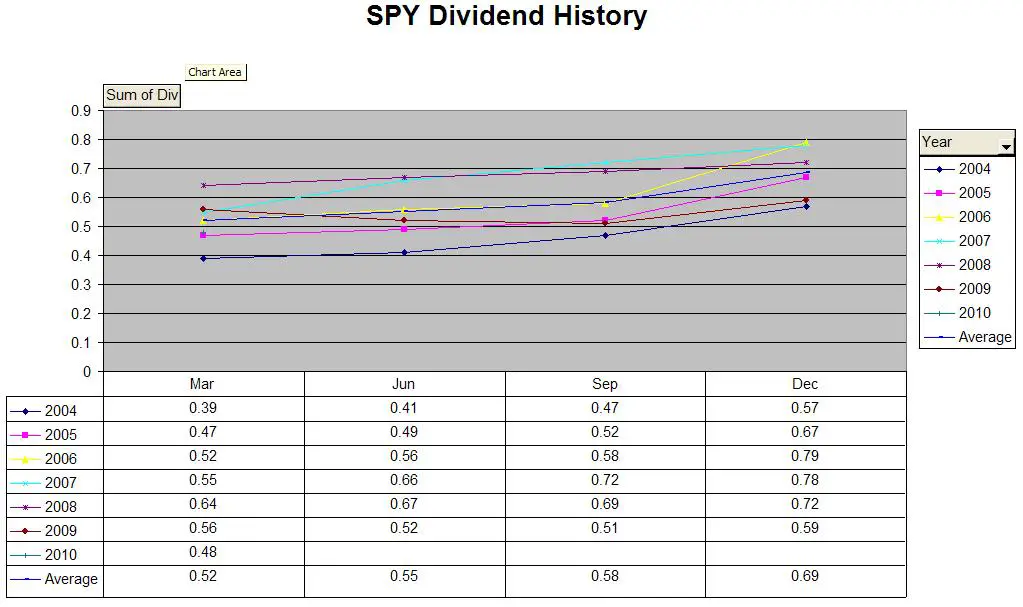Select the 2008 series marker at Dec
Viewport: 1023px width, 607px height.
point(806,163)
